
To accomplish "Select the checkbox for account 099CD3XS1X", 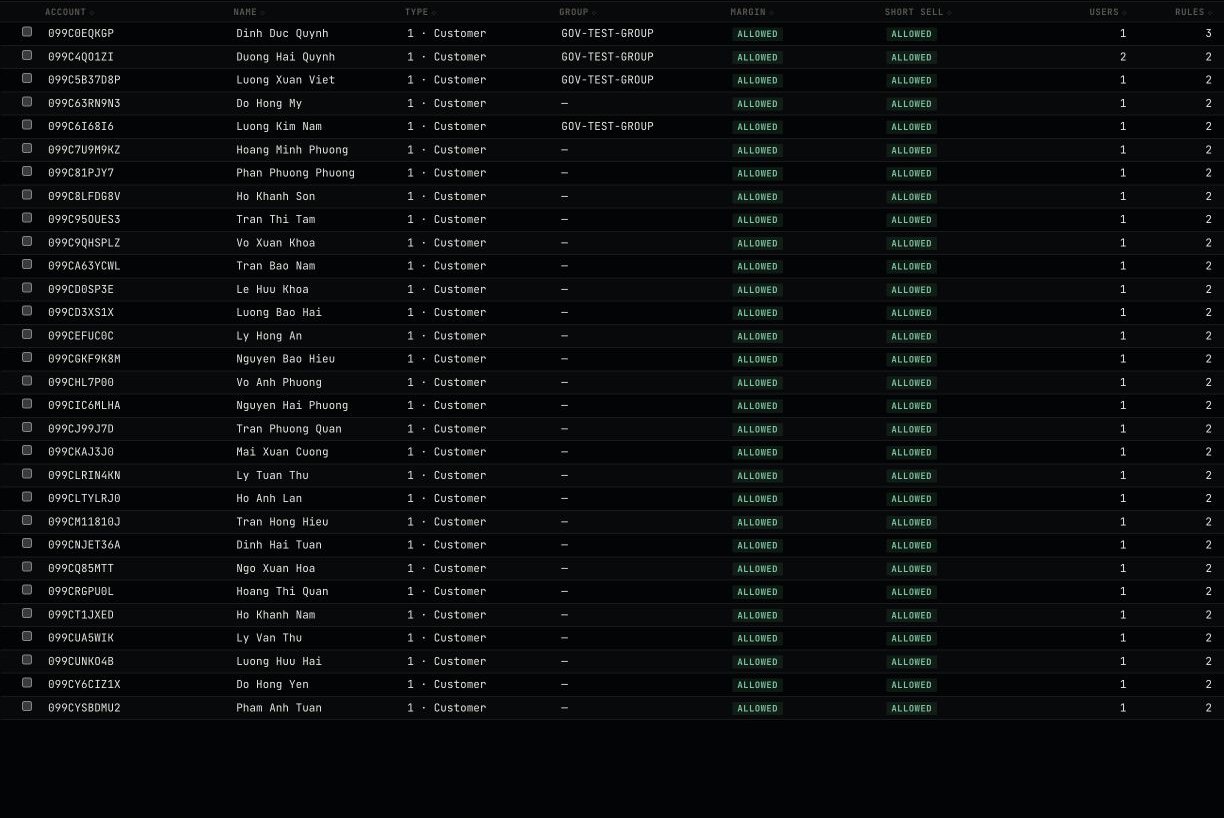I will tap(27, 311).
